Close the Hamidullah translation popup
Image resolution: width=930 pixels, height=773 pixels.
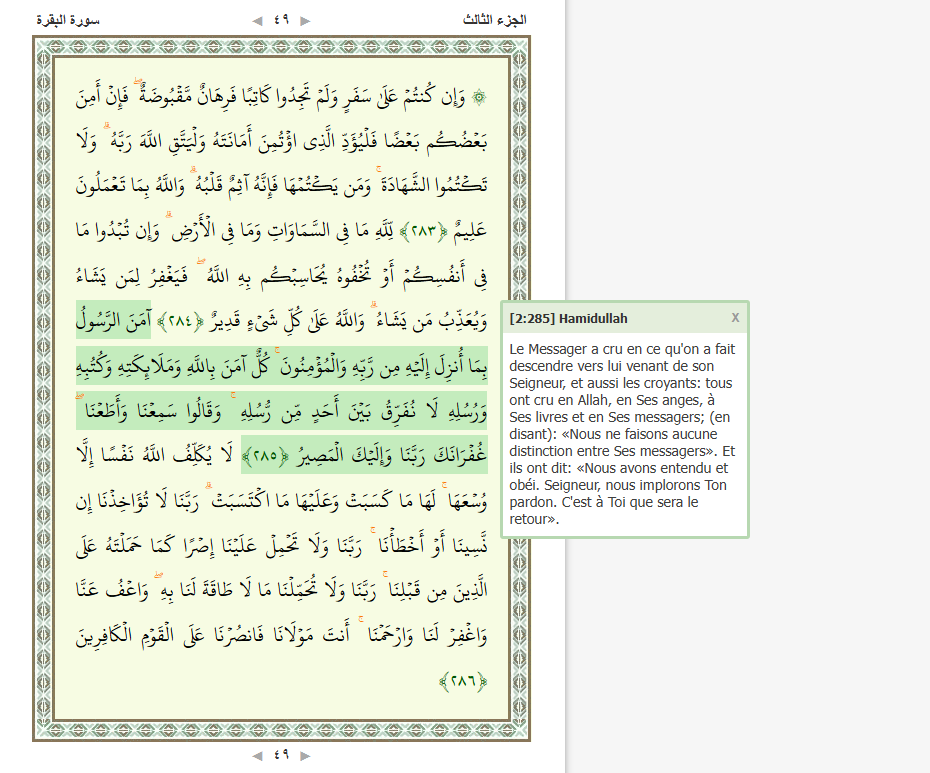coord(735,318)
